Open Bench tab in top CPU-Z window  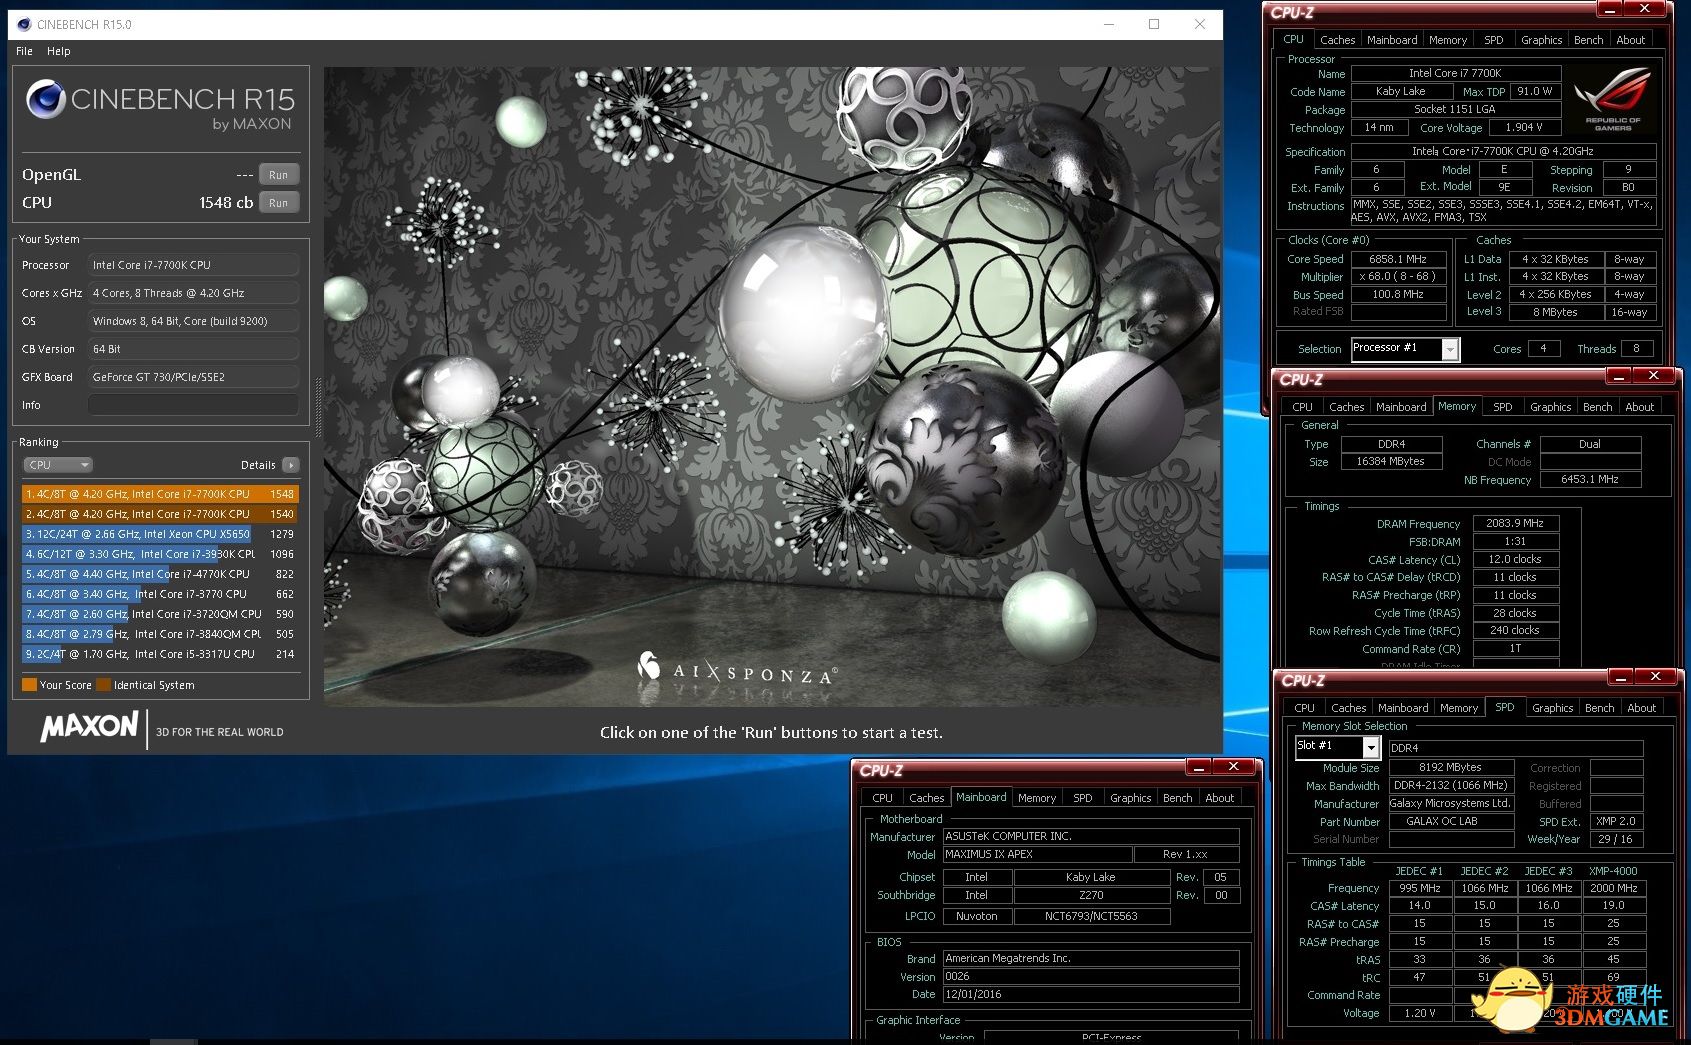(x=1588, y=40)
